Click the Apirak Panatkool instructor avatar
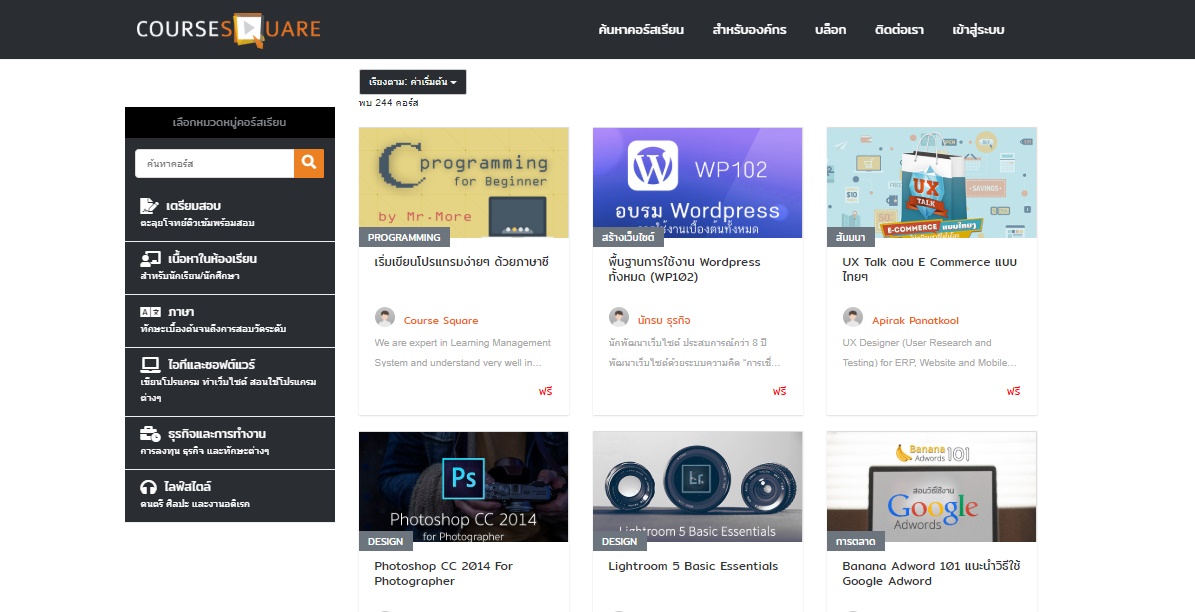Viewport: 1195px width, 612px height. pyautogui.click(x=853, y=318)
